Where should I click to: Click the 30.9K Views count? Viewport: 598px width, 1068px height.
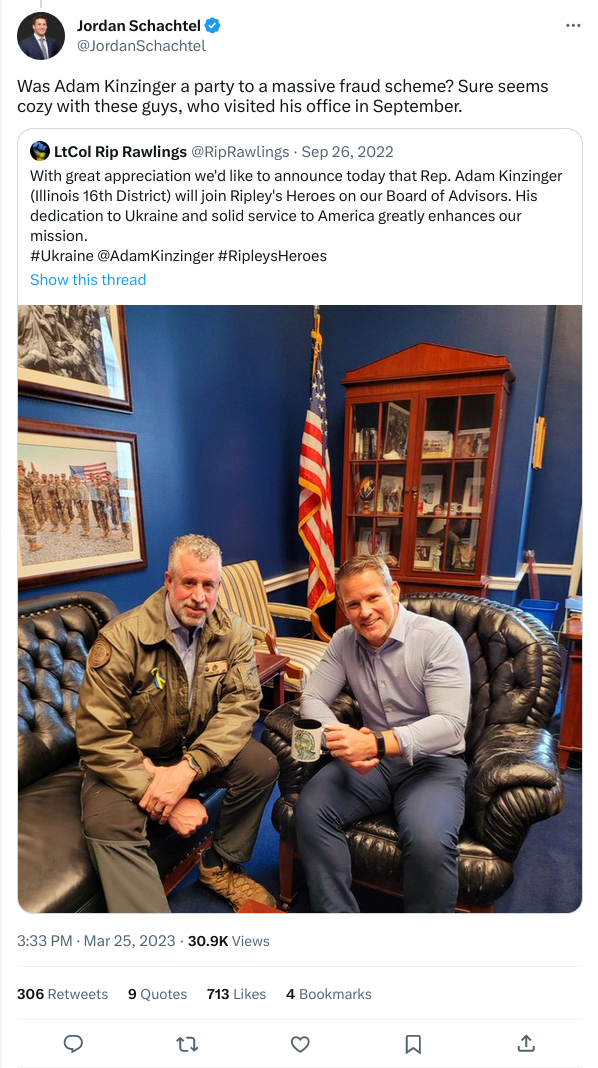tap(229, 941)
